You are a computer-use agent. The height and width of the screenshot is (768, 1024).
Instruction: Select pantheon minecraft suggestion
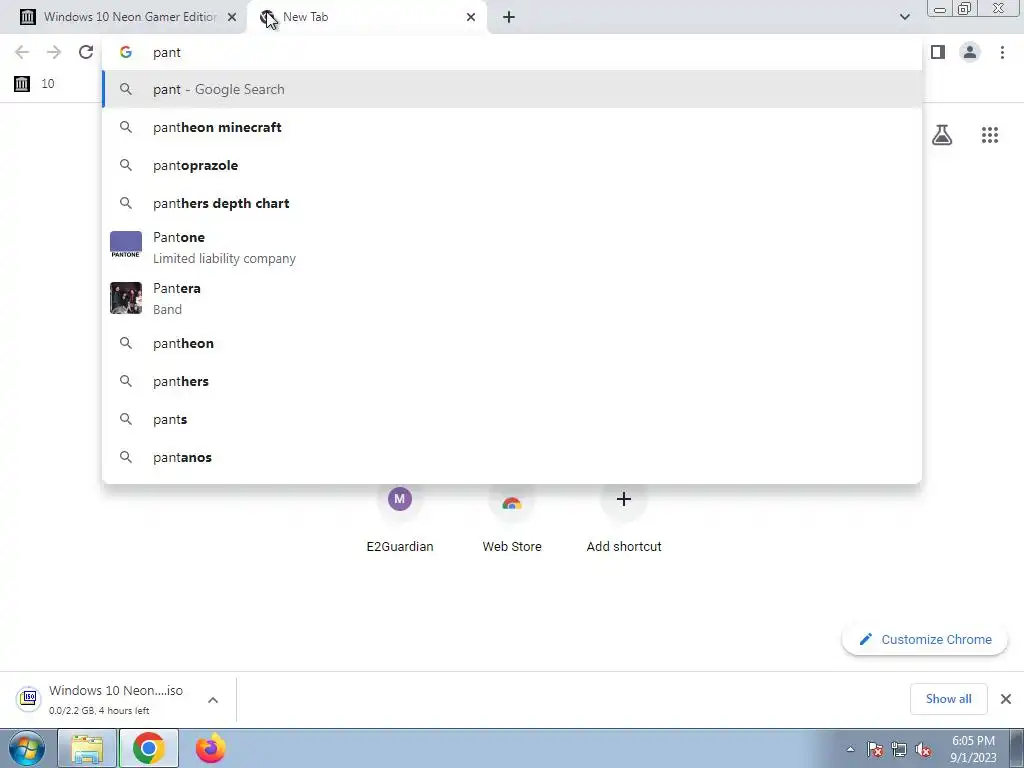click(512, 127)
